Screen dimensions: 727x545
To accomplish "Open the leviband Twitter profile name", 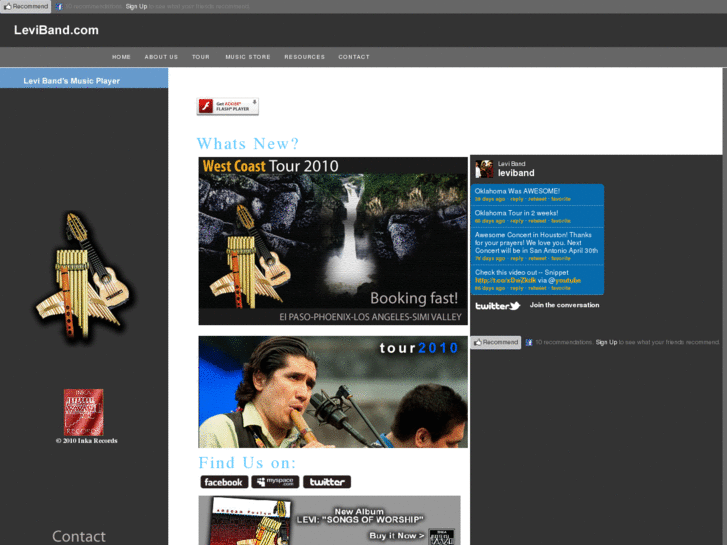I will [516, 173].
